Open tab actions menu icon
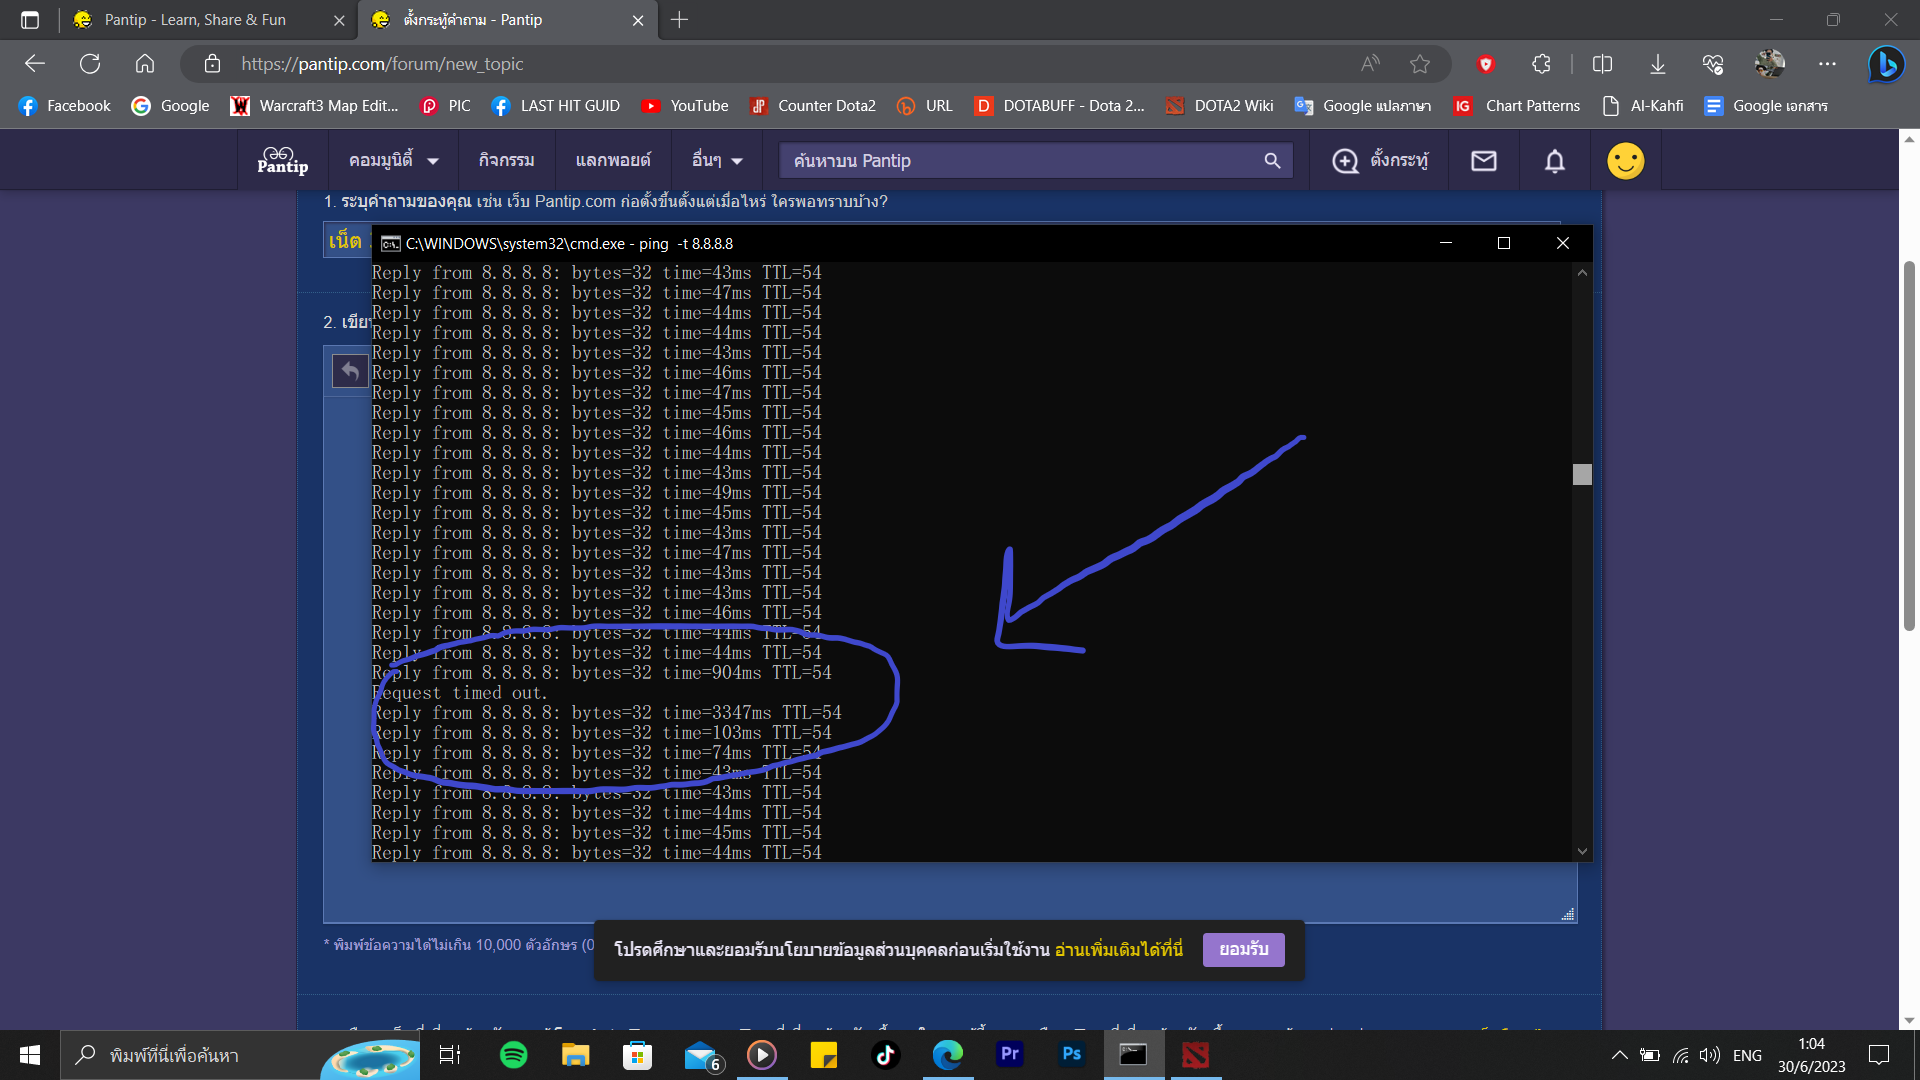 click(30, 20)
